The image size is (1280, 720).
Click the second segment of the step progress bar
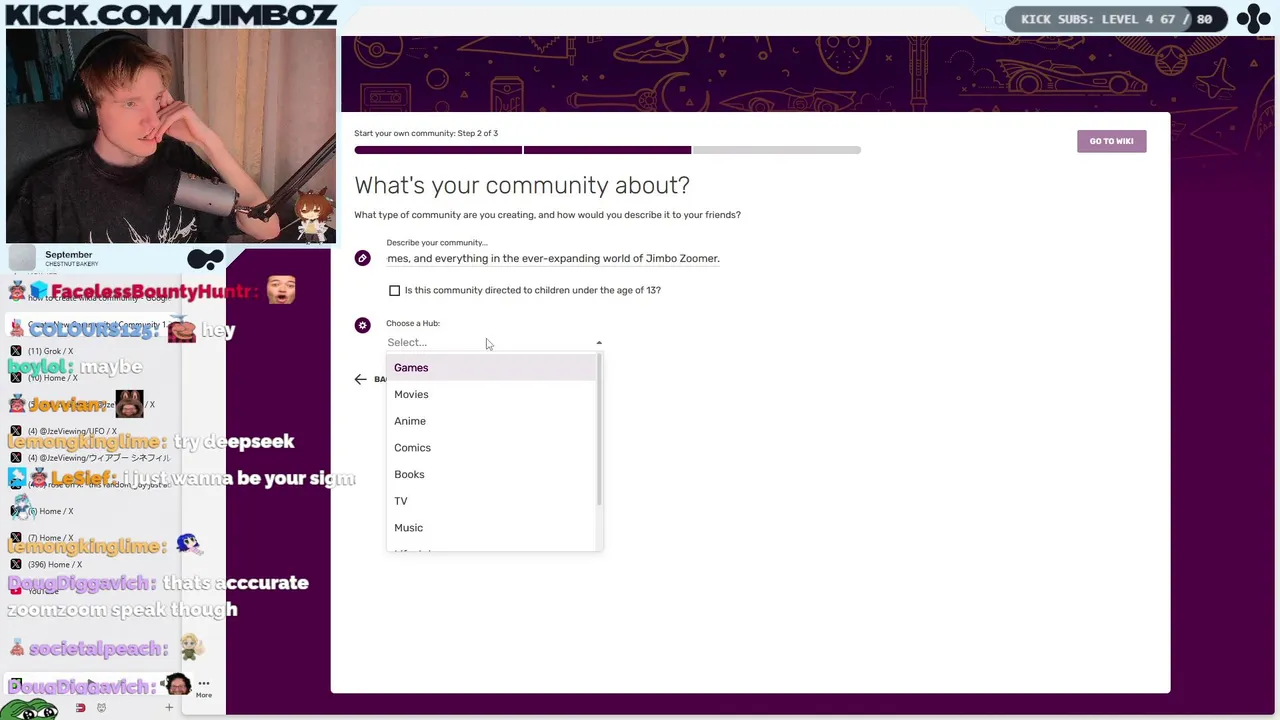pyautogui.click(x=607, y=150)
